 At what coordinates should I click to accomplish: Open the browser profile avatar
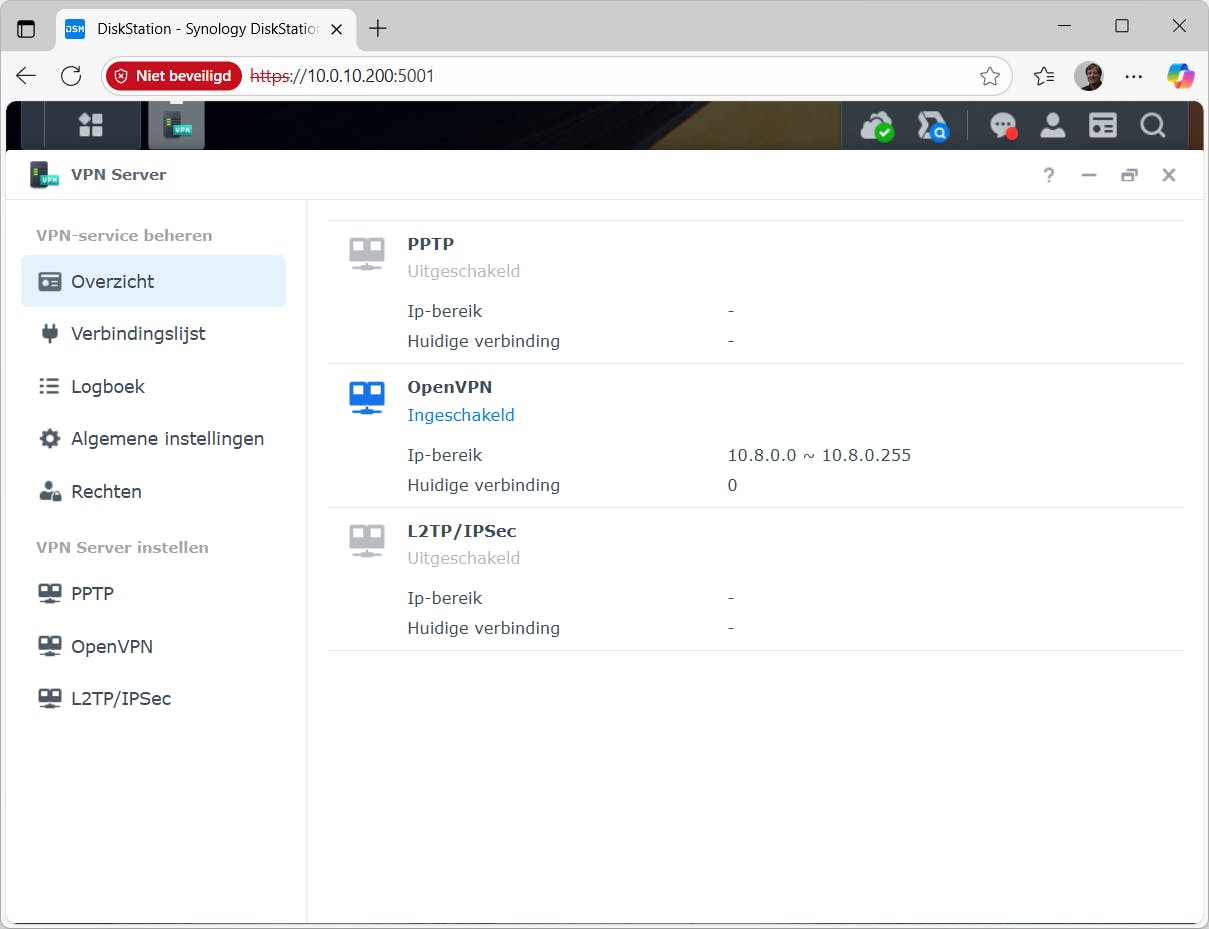(1089, 76)
